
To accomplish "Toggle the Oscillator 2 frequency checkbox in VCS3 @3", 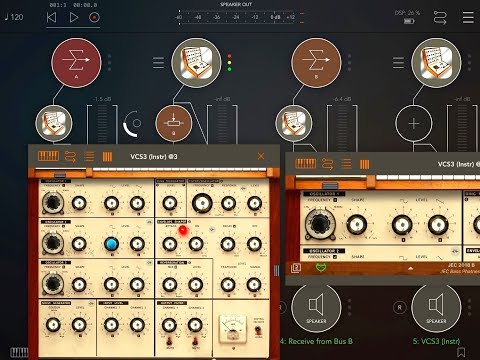I will (64, 226).
